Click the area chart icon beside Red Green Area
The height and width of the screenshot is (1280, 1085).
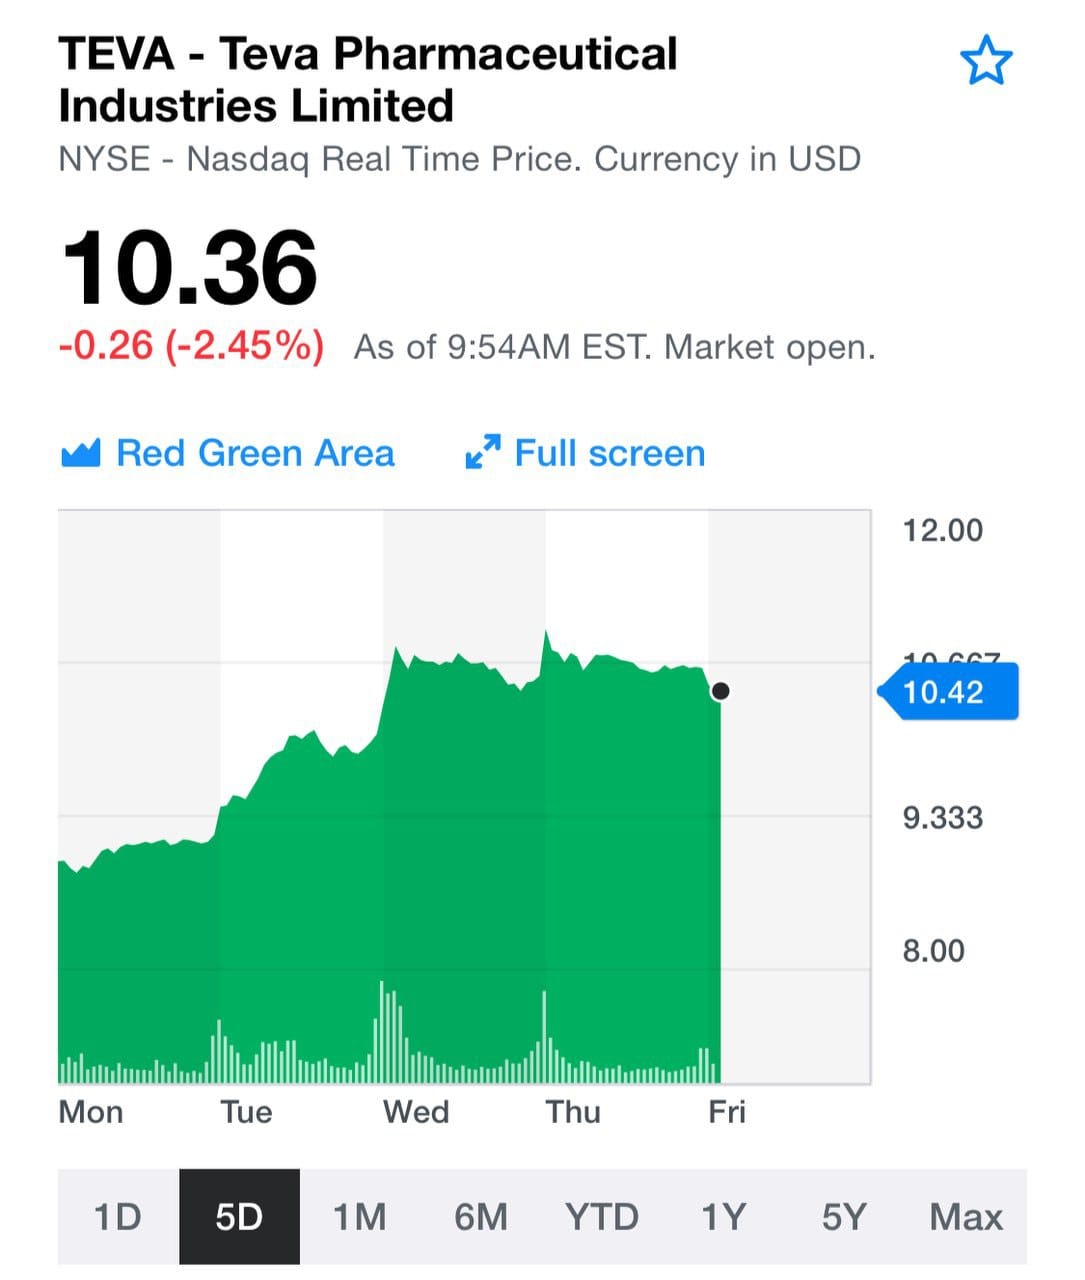pos(80,454)
